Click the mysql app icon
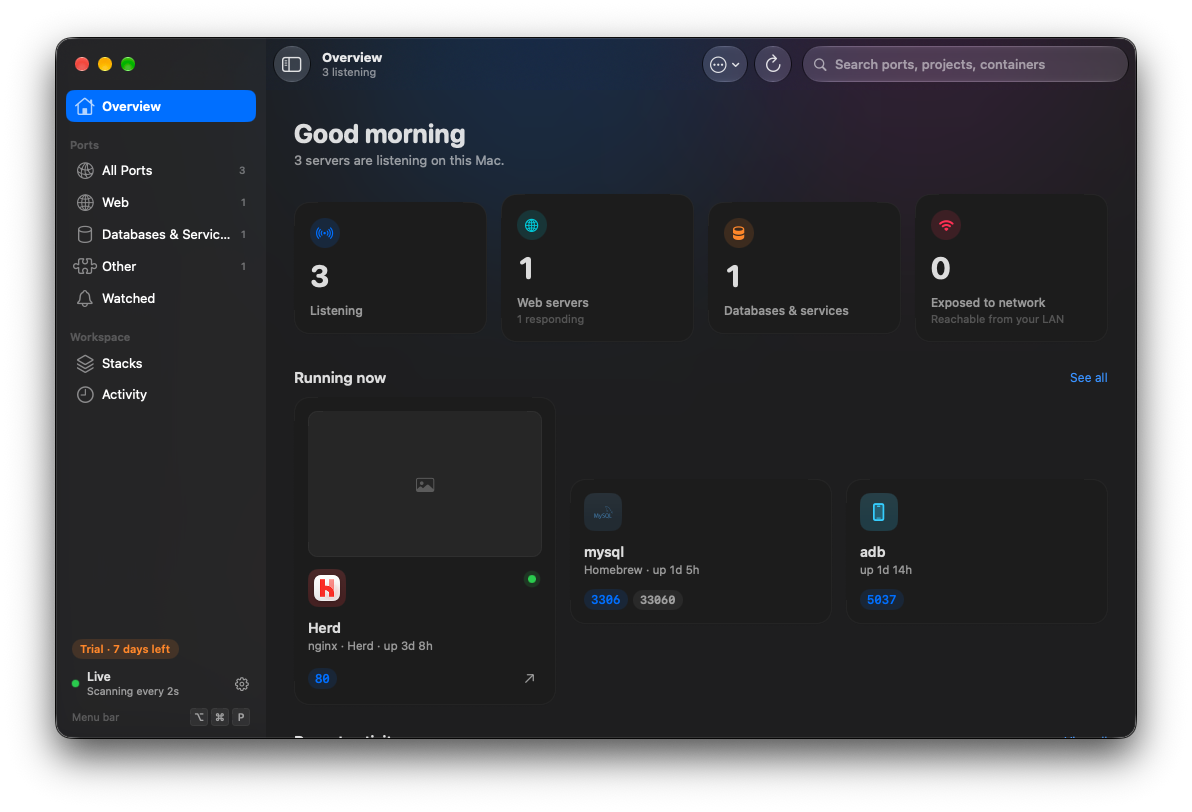 pyautogui.click(x=603, y=512)
